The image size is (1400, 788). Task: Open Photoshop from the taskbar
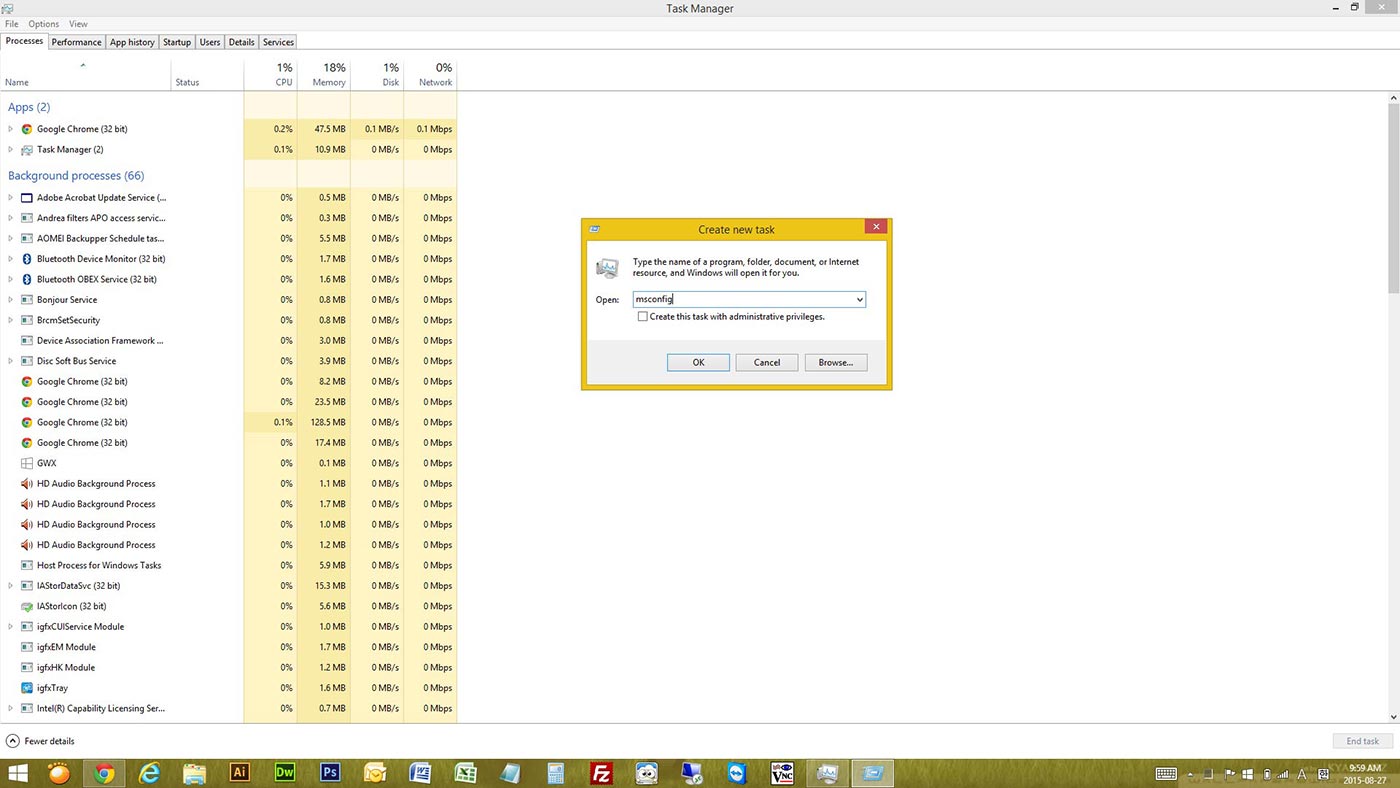(x=330, y=772)
